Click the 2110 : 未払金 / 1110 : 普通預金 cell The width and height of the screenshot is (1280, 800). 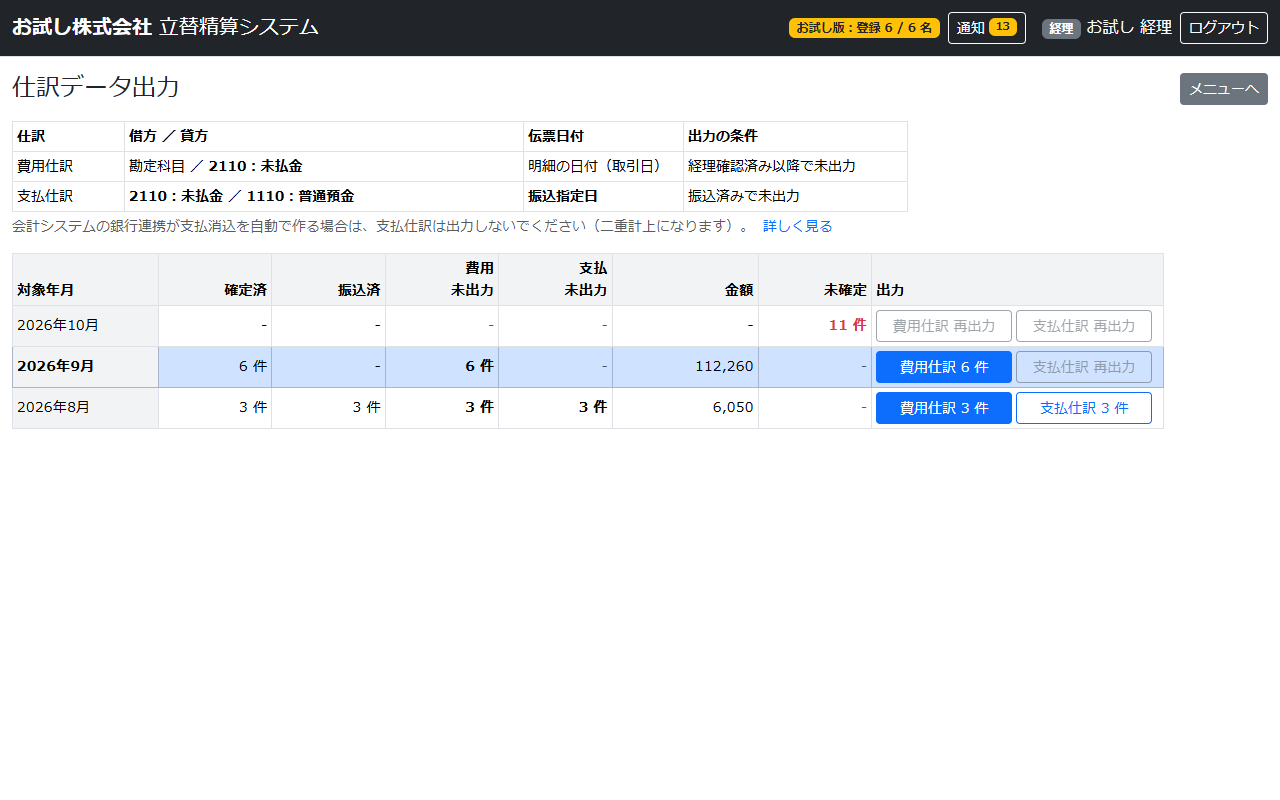pyautogui.click(x=324, y=196)
